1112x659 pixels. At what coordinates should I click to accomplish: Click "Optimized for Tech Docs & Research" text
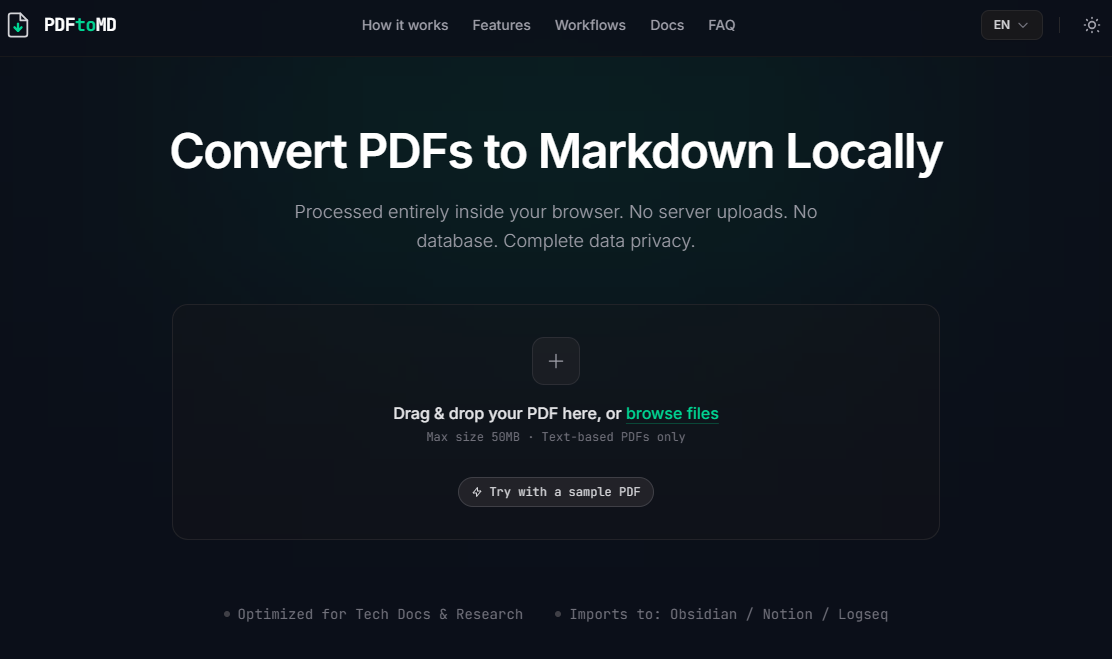point(380,614)
